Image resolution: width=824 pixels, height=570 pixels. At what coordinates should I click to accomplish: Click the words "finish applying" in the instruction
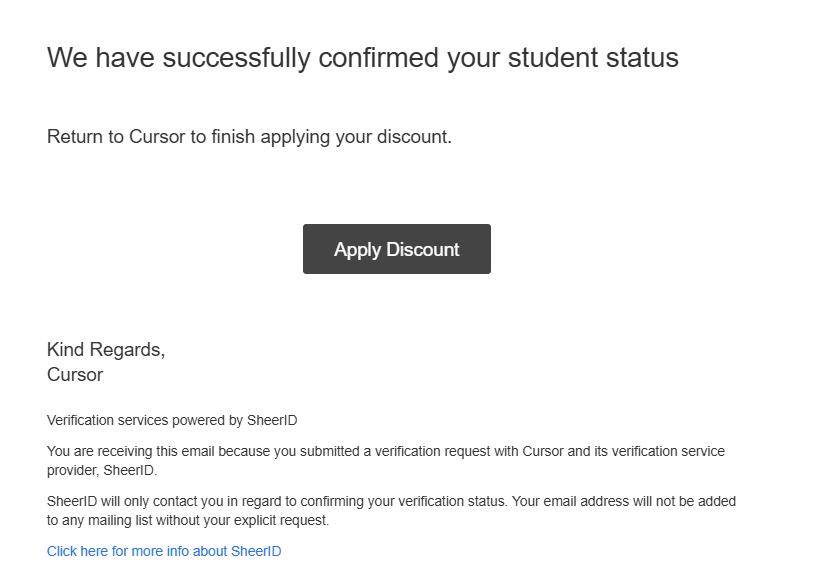click(x=271, y=137)
